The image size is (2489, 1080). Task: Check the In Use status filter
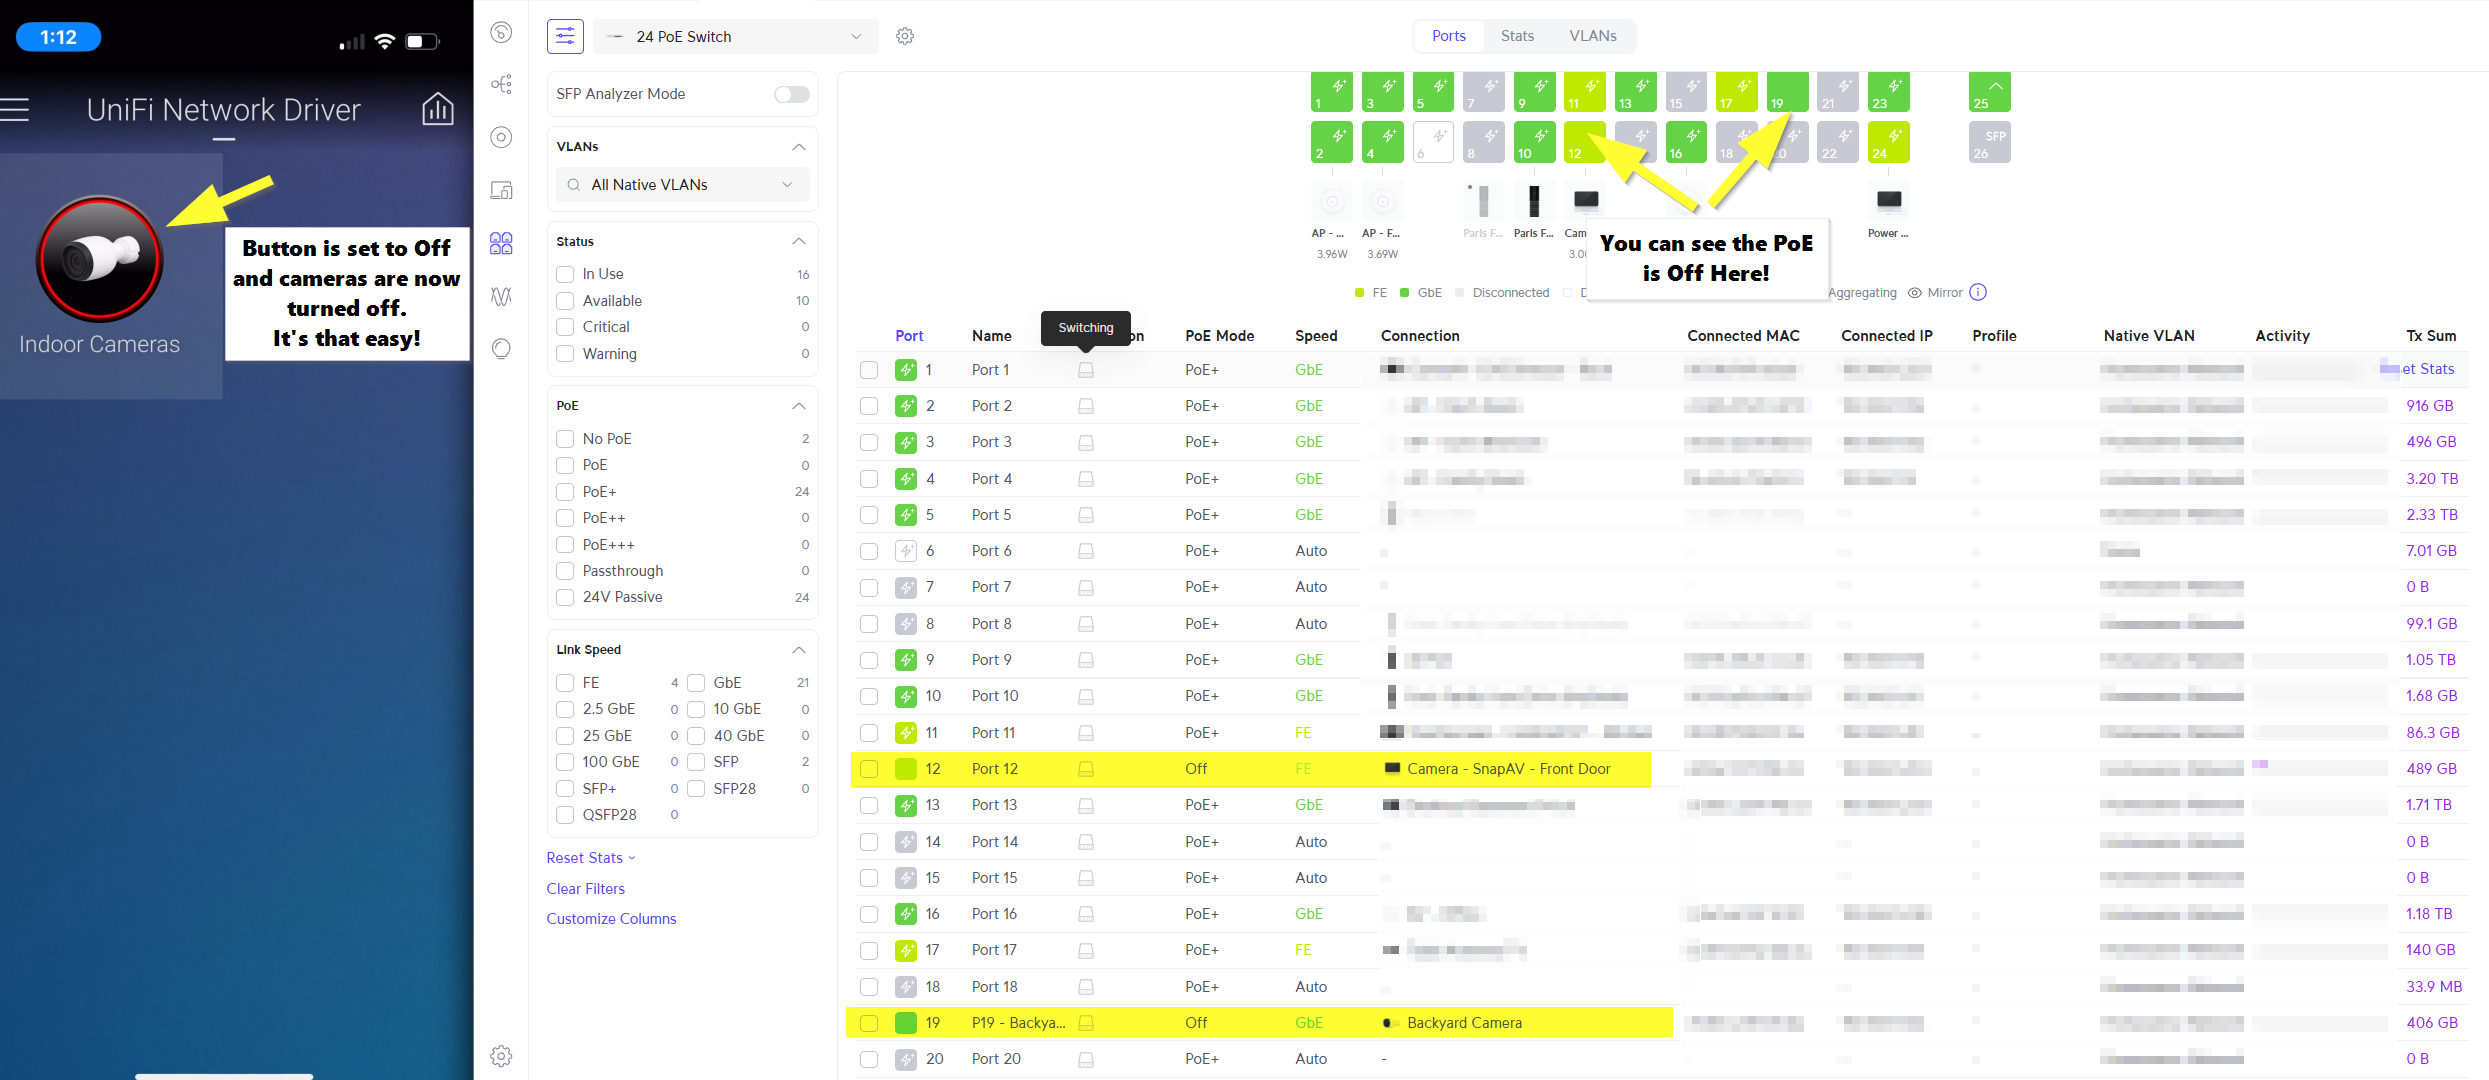[x=565, y=274]
